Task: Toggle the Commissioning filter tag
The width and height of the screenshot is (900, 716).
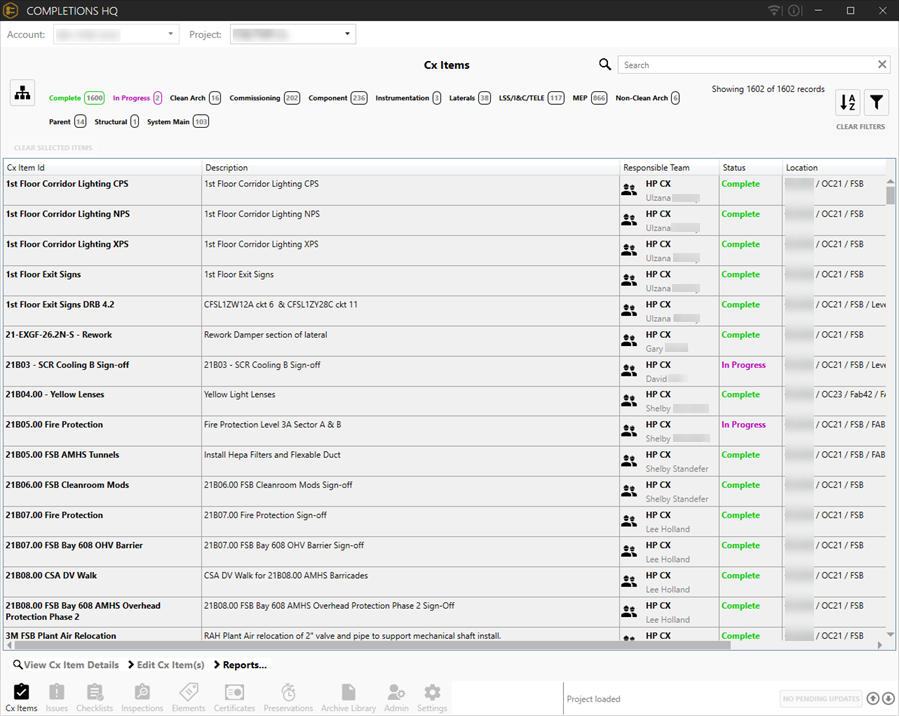Action: (264, 98)
